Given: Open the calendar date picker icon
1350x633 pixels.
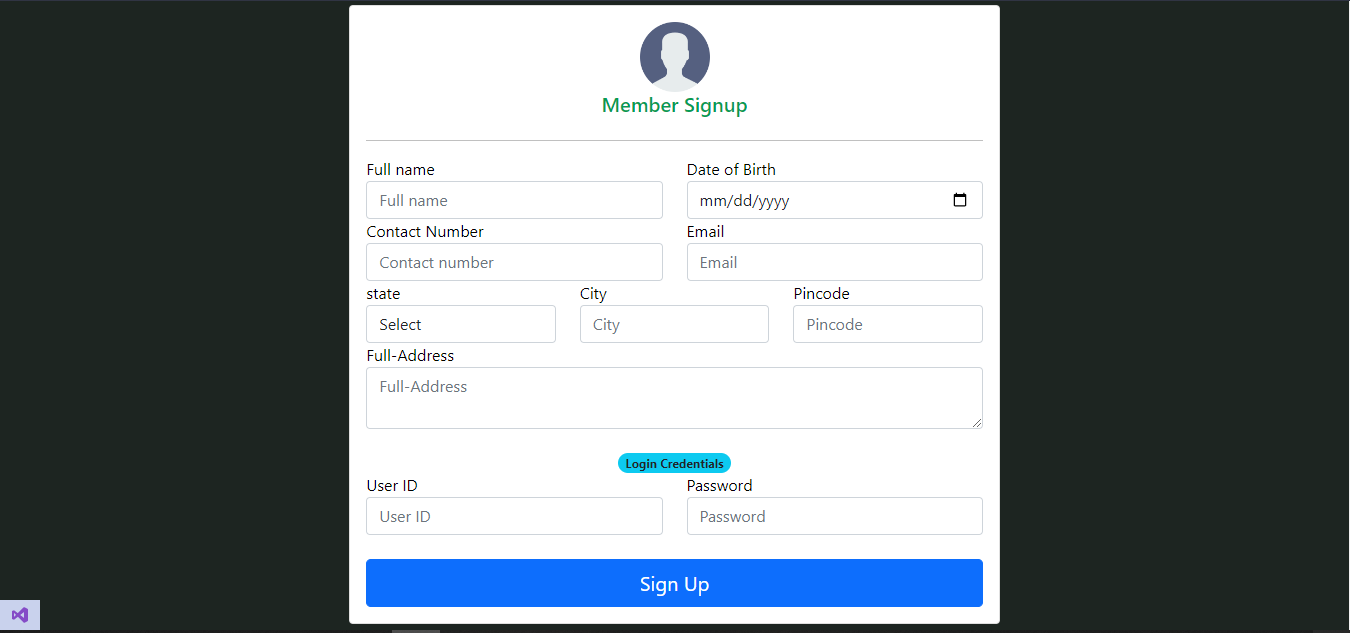Looking at the screenshot, I should (x=959, y=200).
